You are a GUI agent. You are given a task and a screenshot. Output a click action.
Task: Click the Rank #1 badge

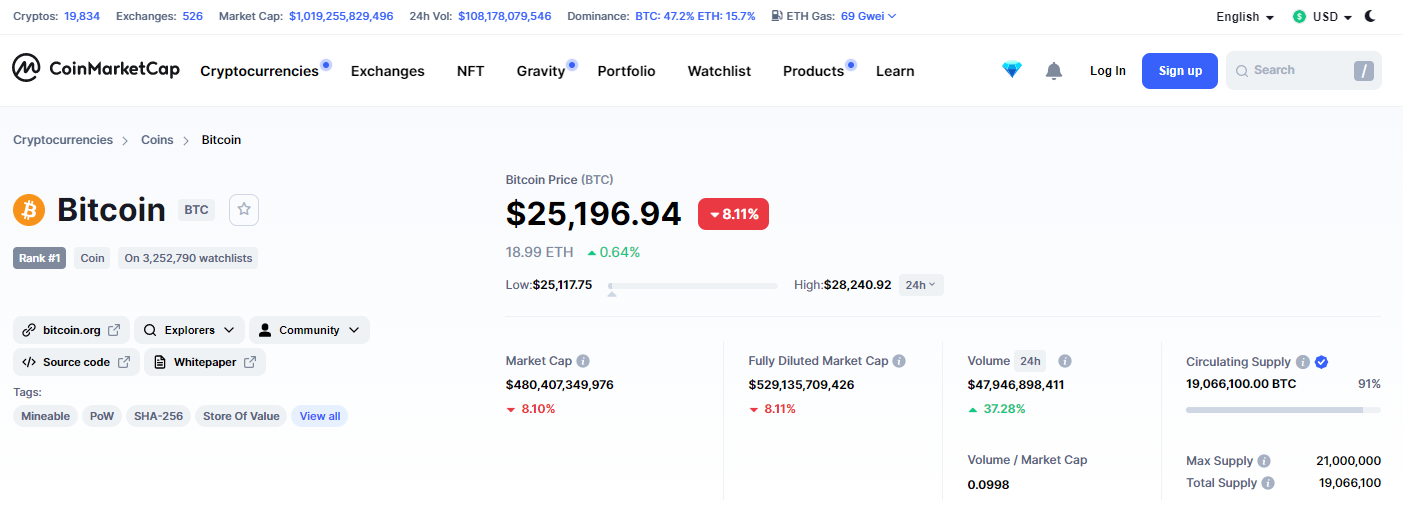40,258
